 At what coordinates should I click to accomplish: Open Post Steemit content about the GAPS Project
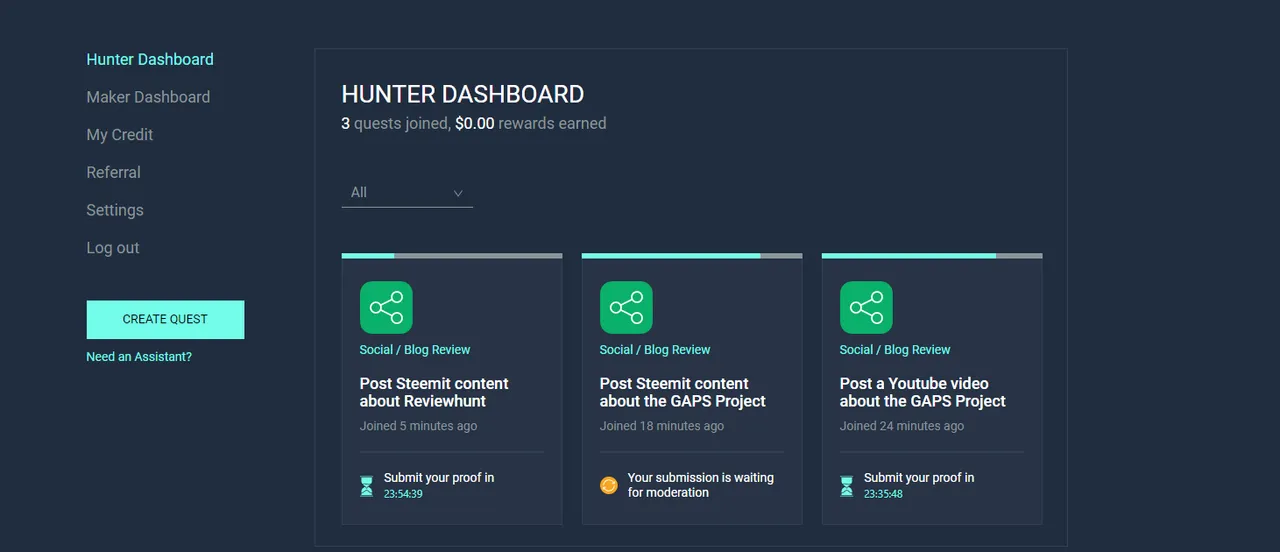click(x=683, y=392)
